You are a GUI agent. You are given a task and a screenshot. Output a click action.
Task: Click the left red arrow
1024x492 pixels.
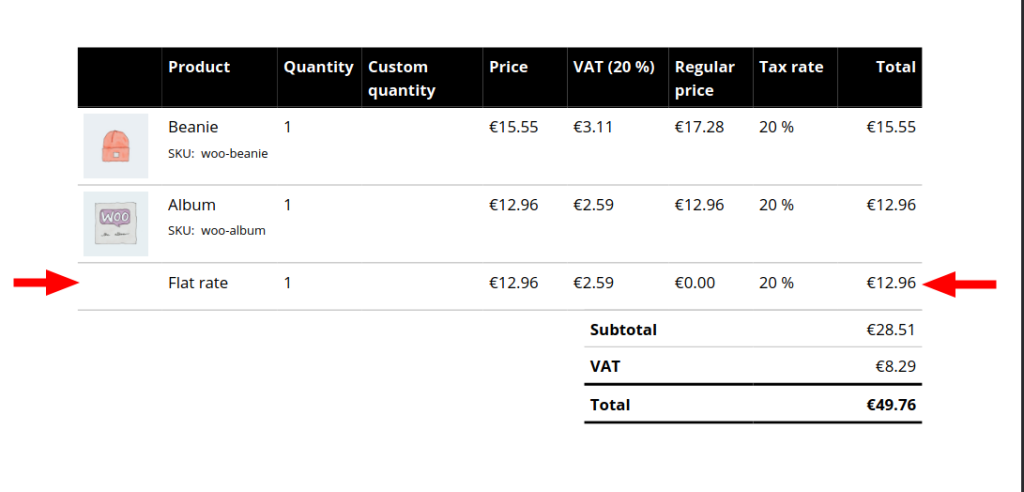click(x=46, y=284)
